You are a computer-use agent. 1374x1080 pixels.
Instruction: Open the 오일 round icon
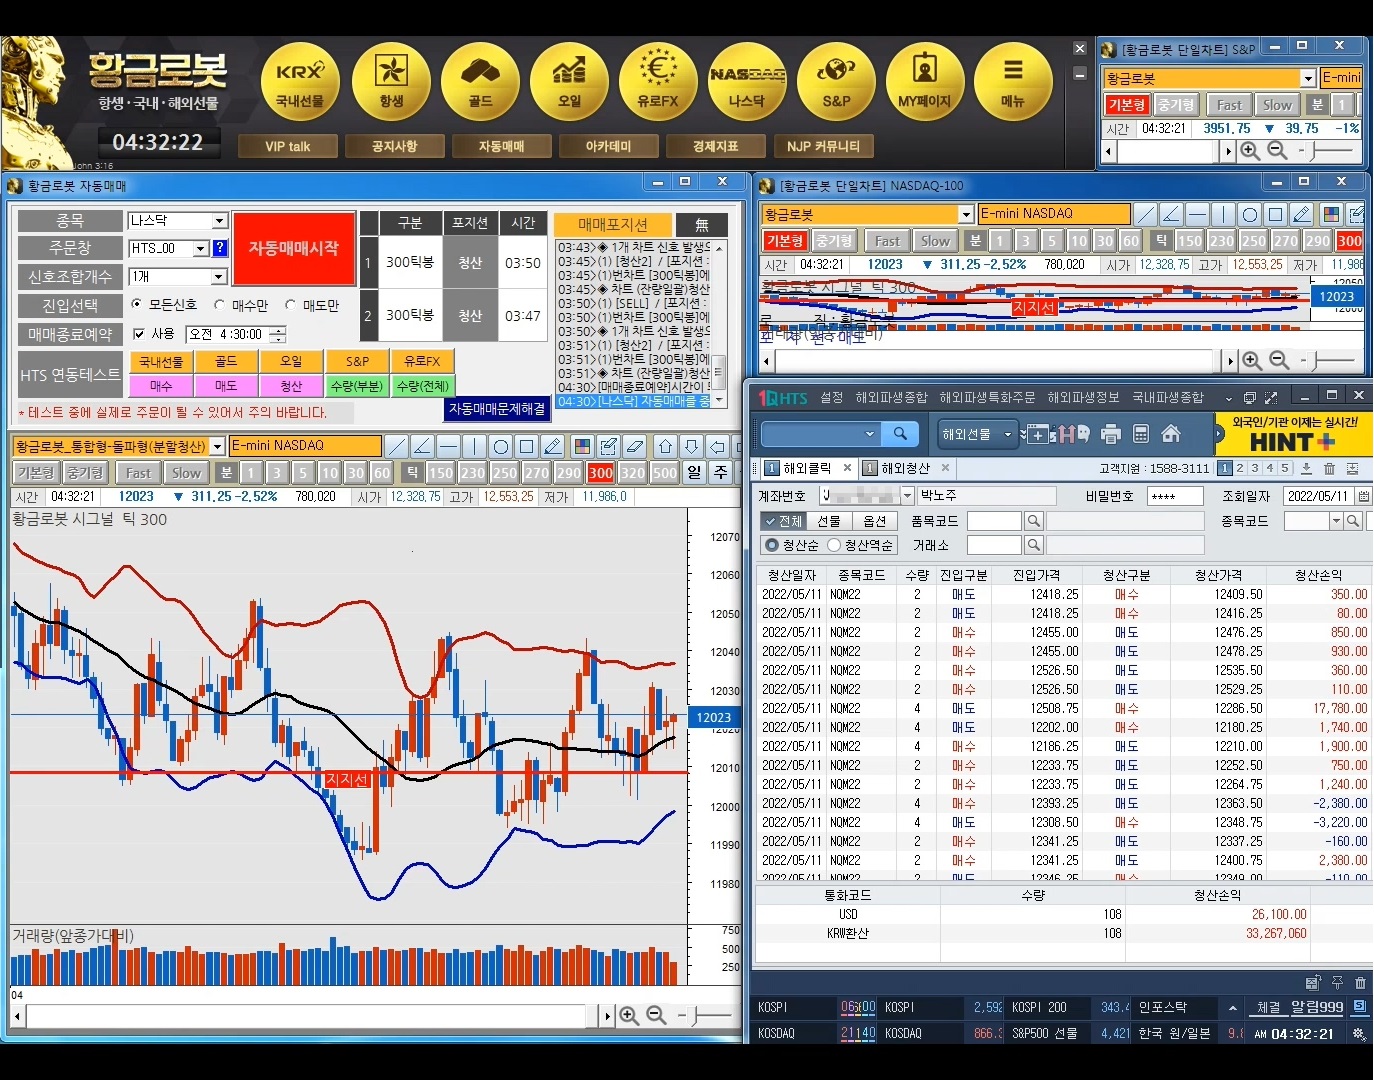click(569, 82)
